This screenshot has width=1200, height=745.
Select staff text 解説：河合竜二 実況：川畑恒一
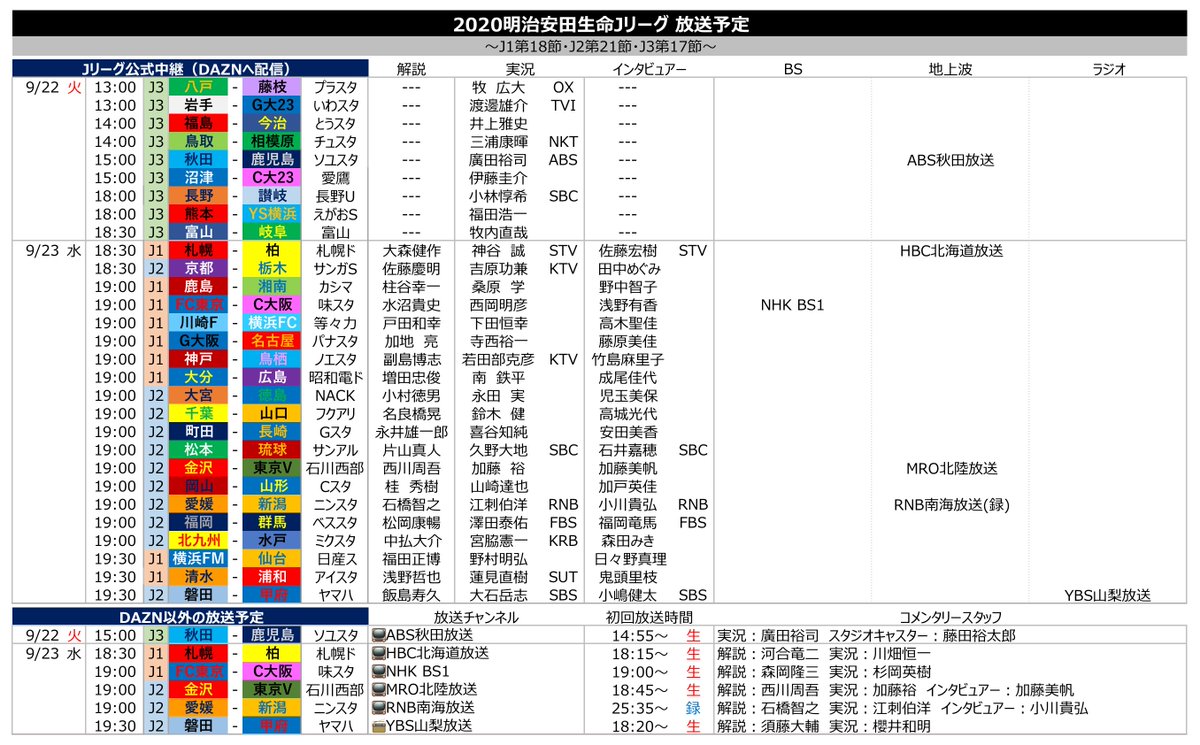(x=824, y=653)
